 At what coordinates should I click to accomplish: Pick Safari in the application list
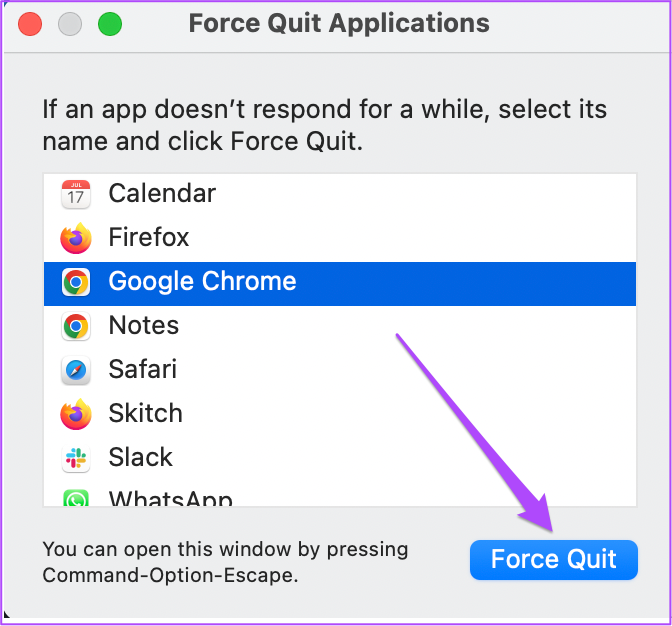point(340,371)
